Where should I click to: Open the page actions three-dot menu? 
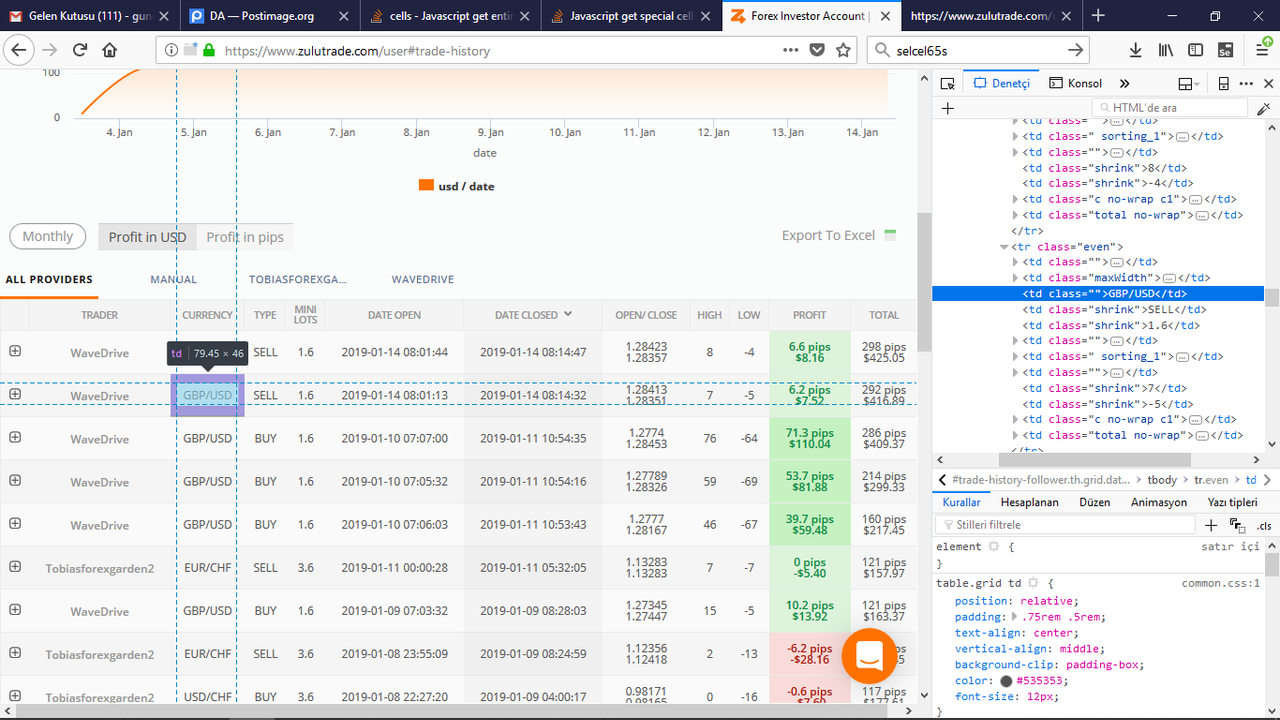(x=791, y=50)
